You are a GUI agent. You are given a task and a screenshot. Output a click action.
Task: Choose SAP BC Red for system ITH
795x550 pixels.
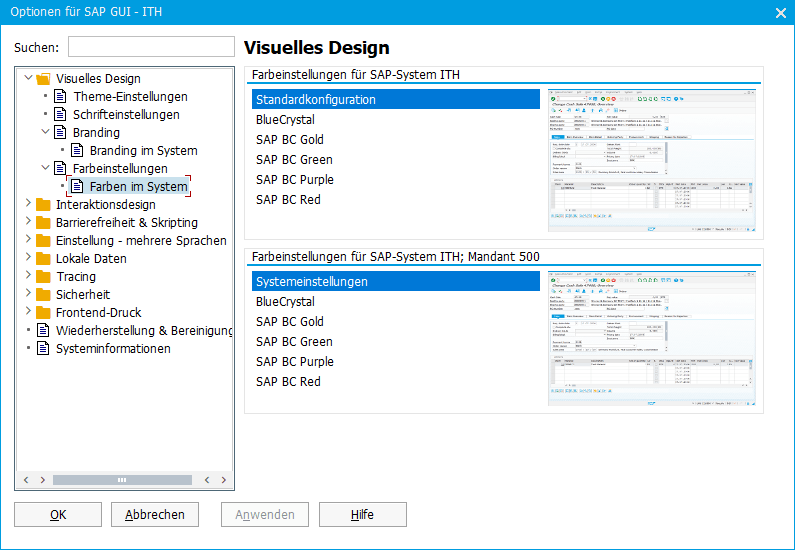pyautogui.click(x=396, y=200)
